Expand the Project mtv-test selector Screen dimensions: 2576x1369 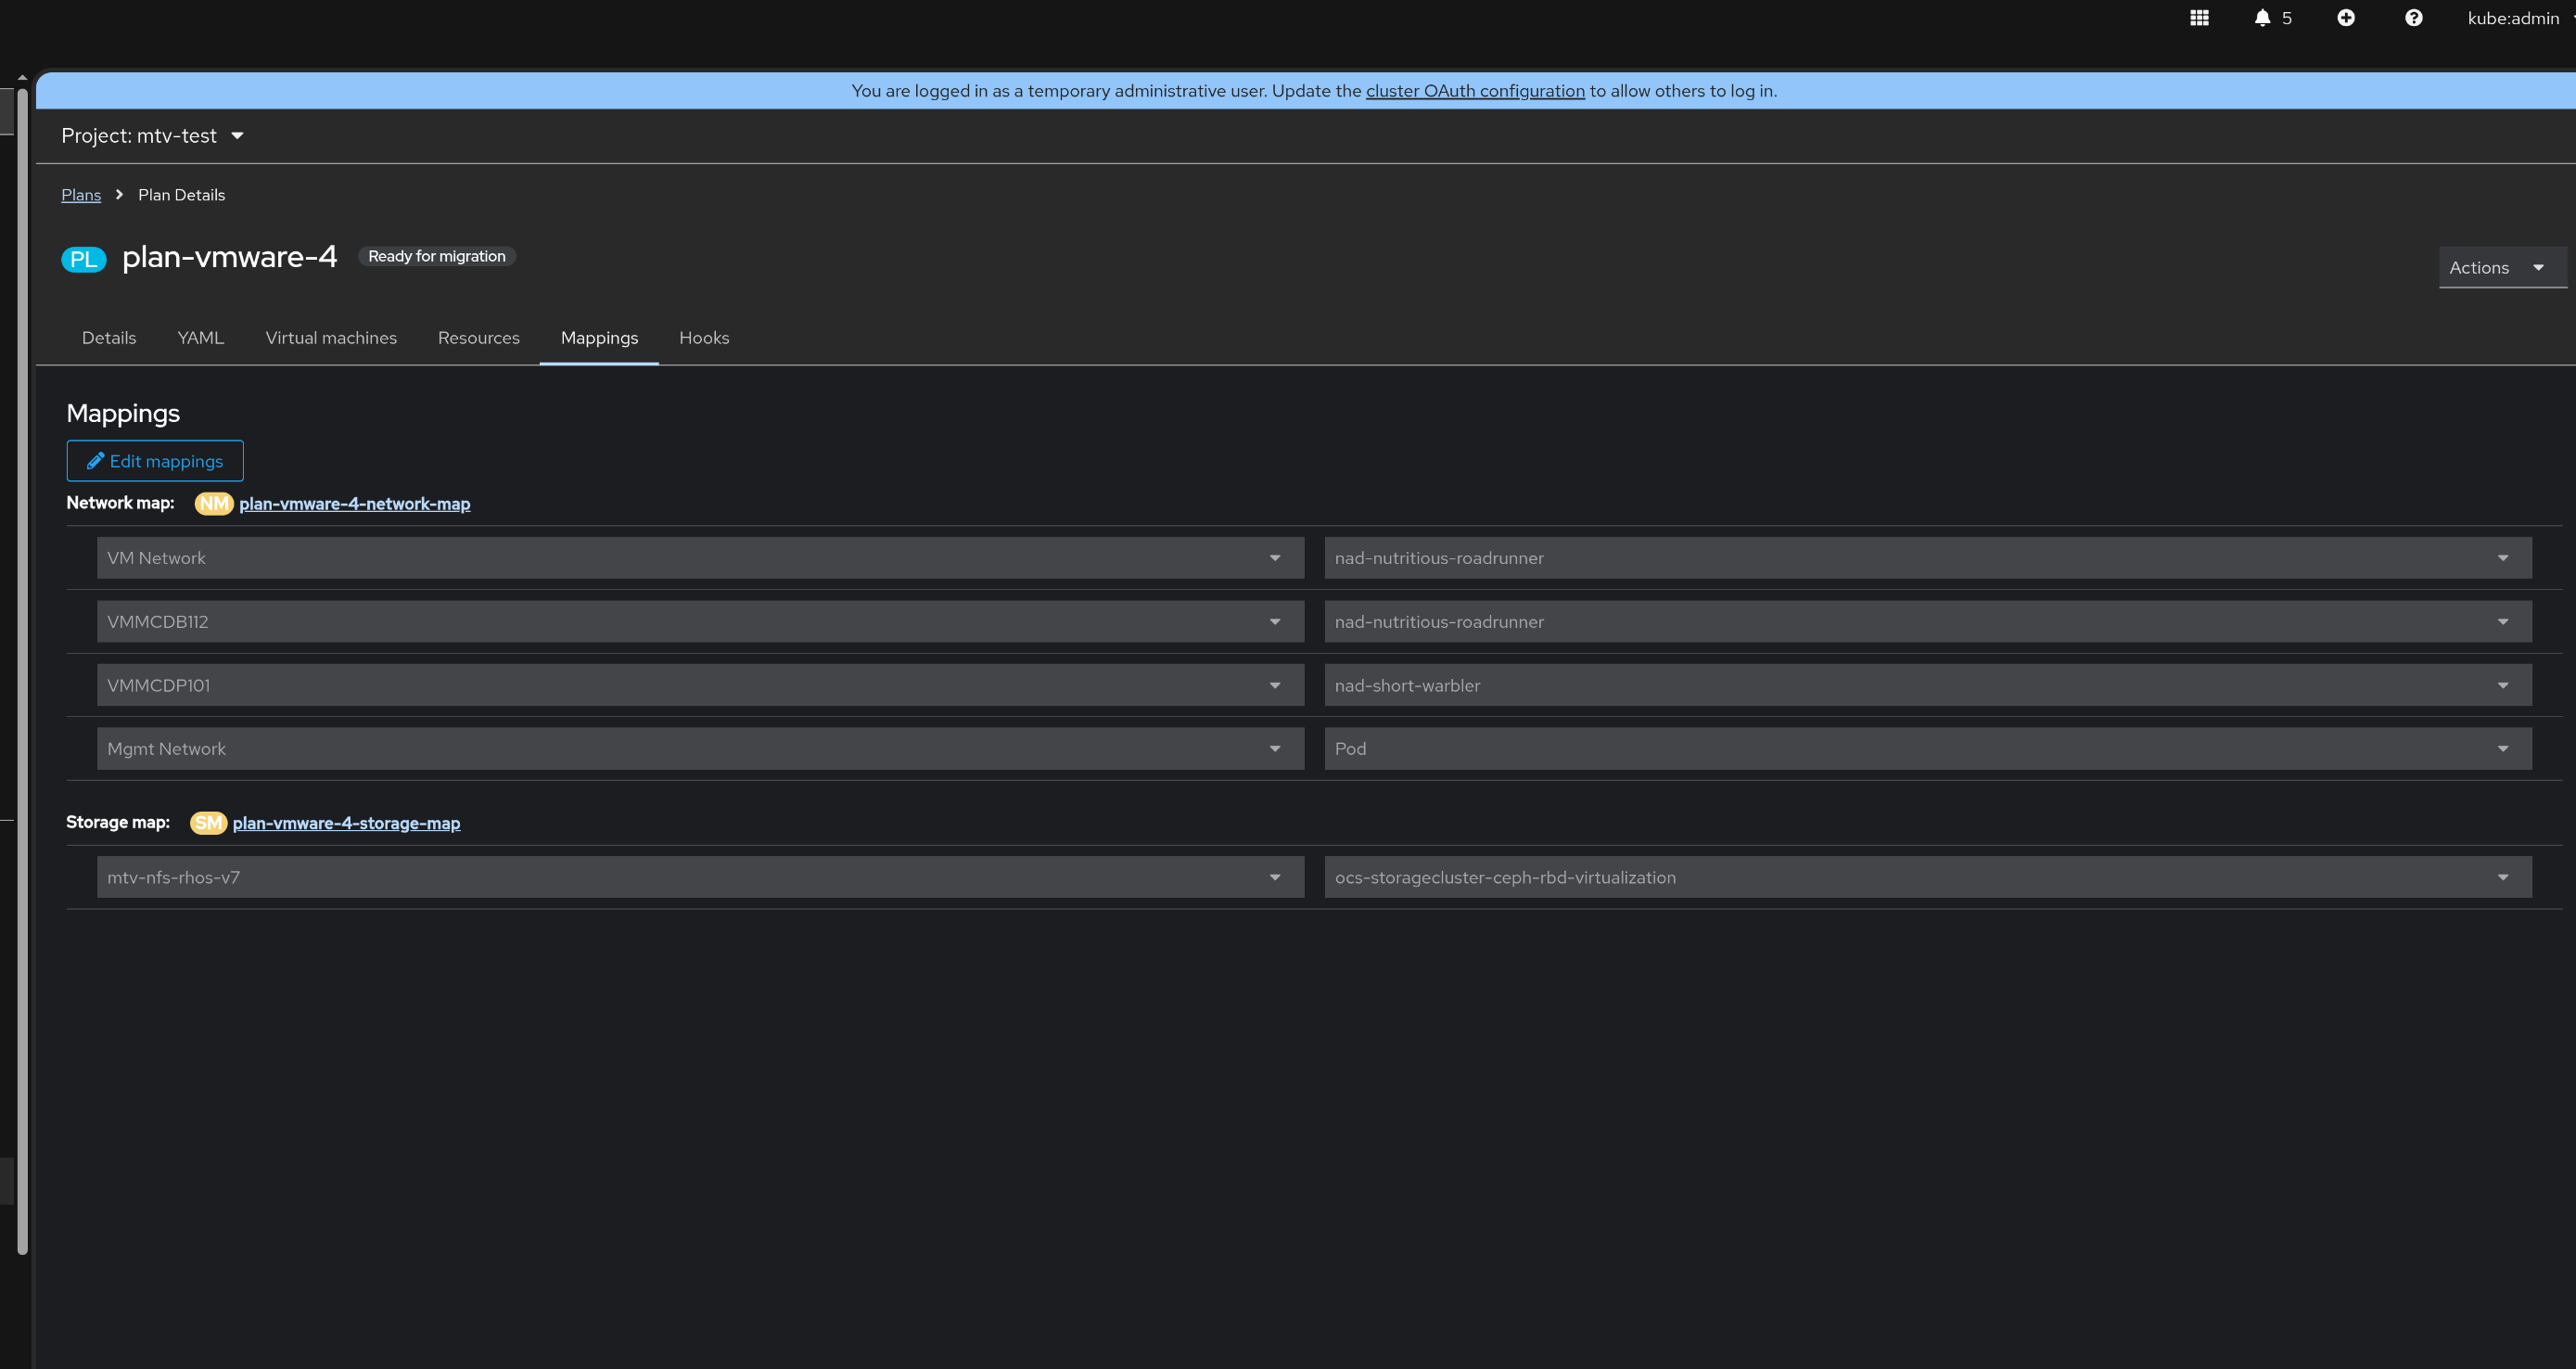(x=152, y=136)
